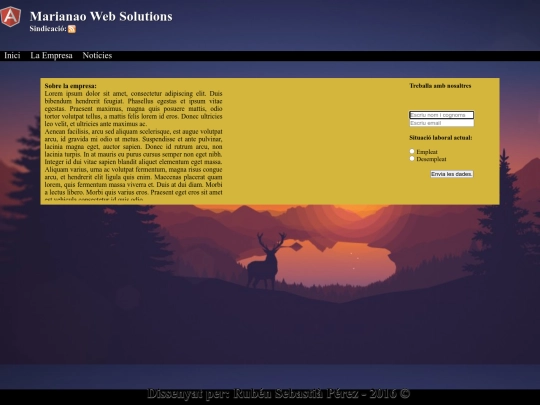Select the Desempleat radio button

tap(412, 158)
